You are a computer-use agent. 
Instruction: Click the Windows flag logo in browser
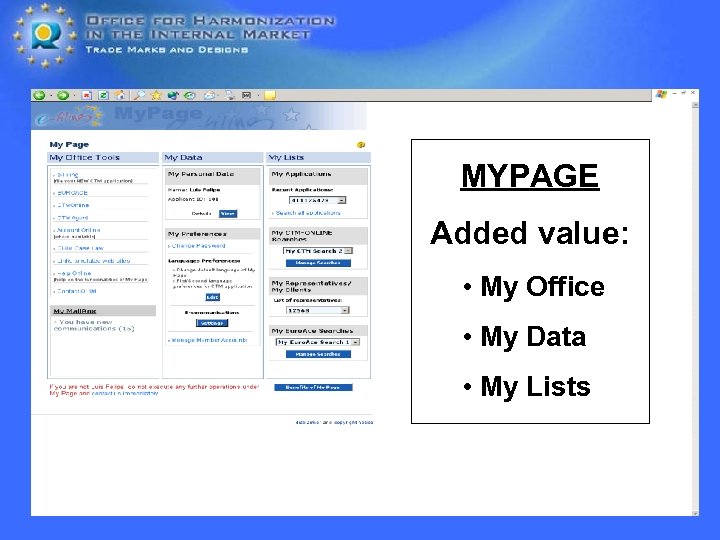coord(661,94)
